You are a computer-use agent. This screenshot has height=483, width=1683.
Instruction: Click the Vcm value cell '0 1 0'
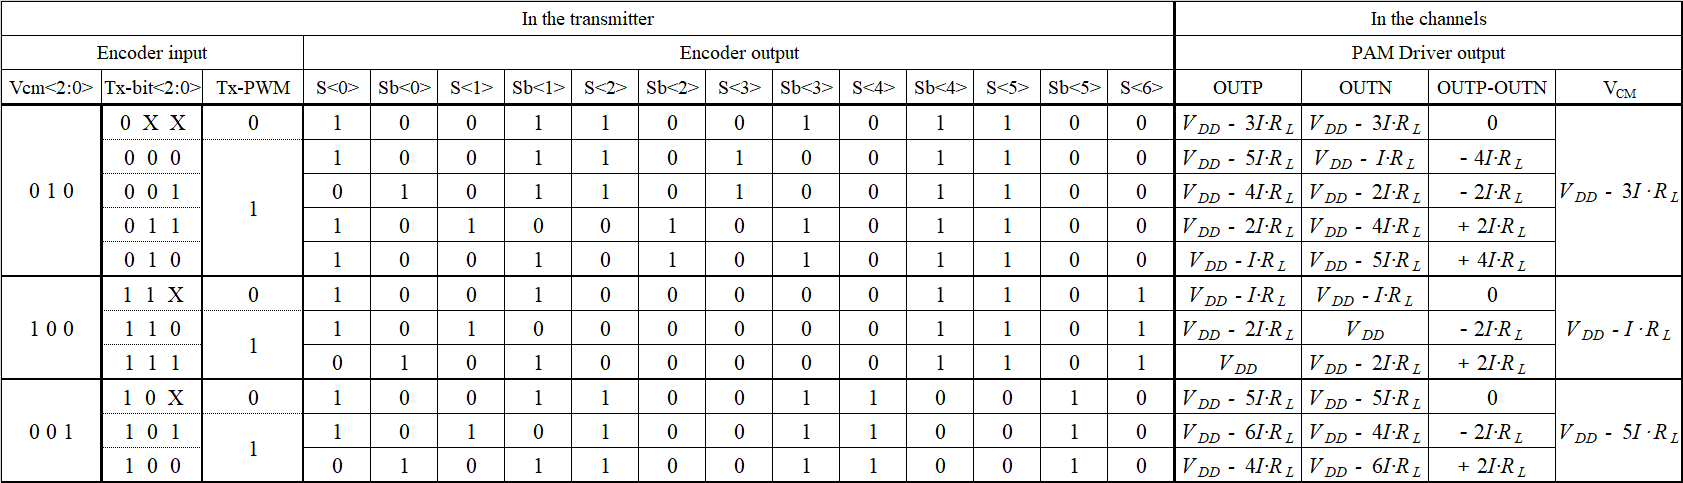(51, 191)
